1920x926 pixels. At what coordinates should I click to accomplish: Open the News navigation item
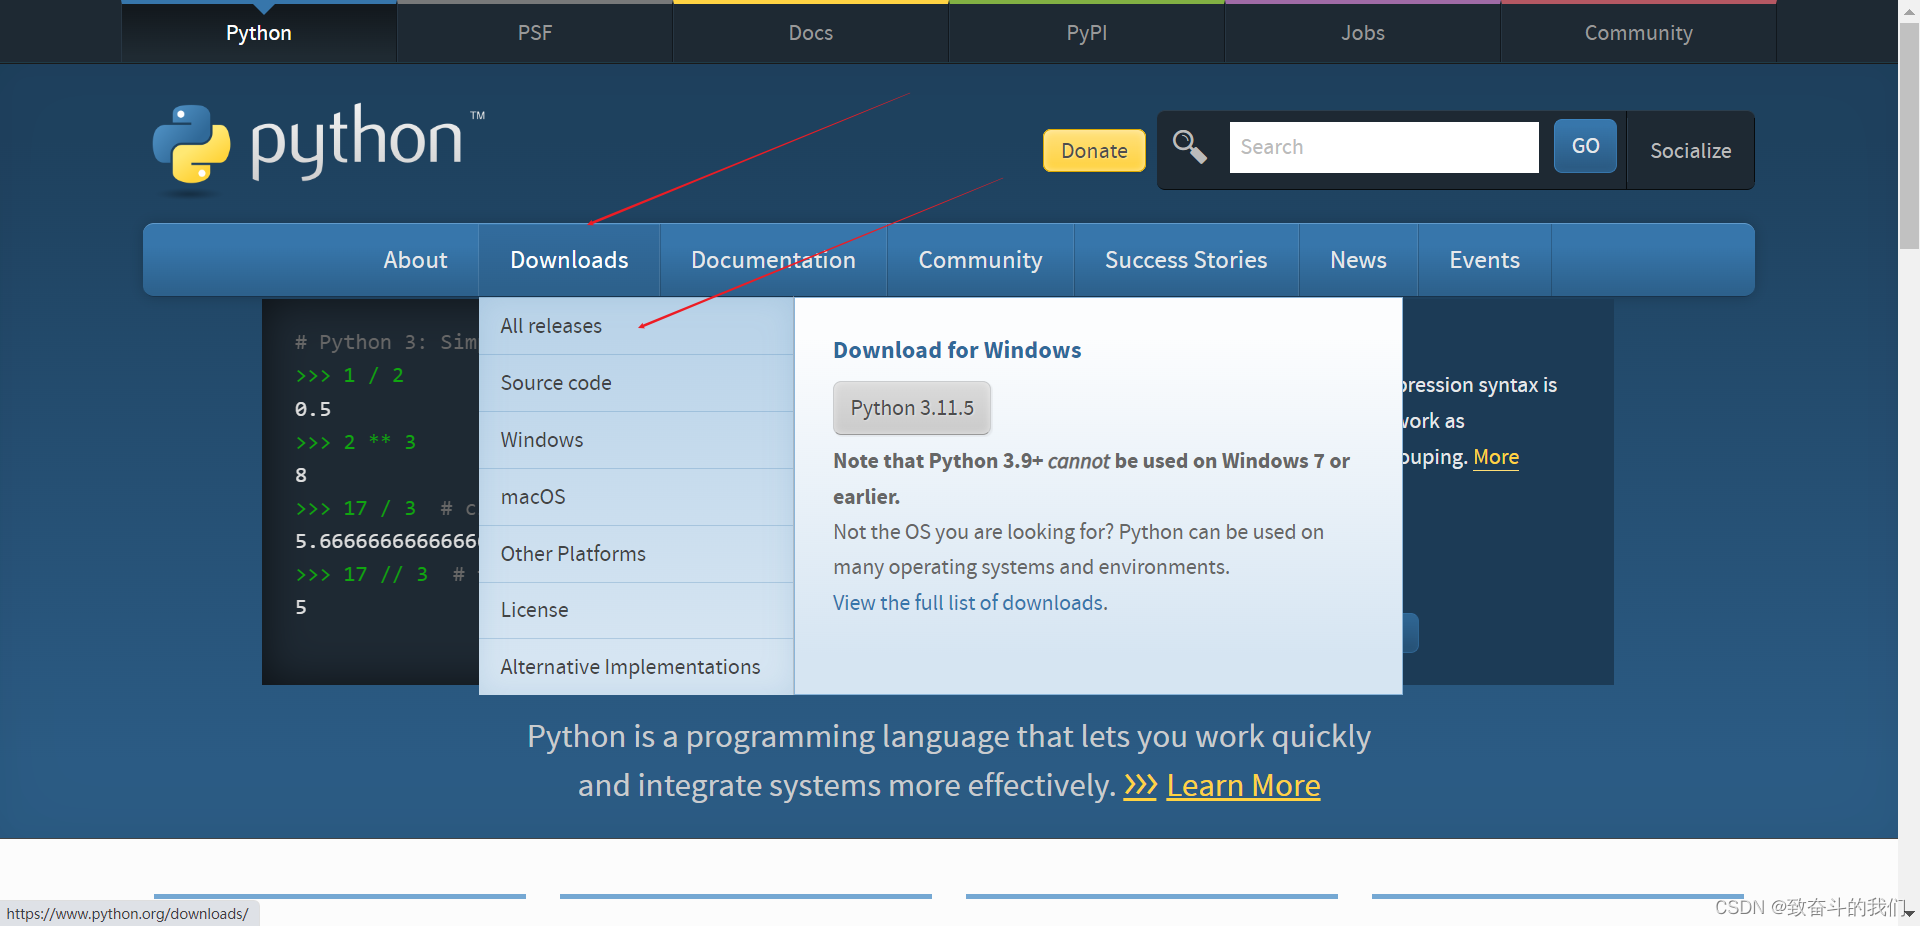tap(1358, 260)
